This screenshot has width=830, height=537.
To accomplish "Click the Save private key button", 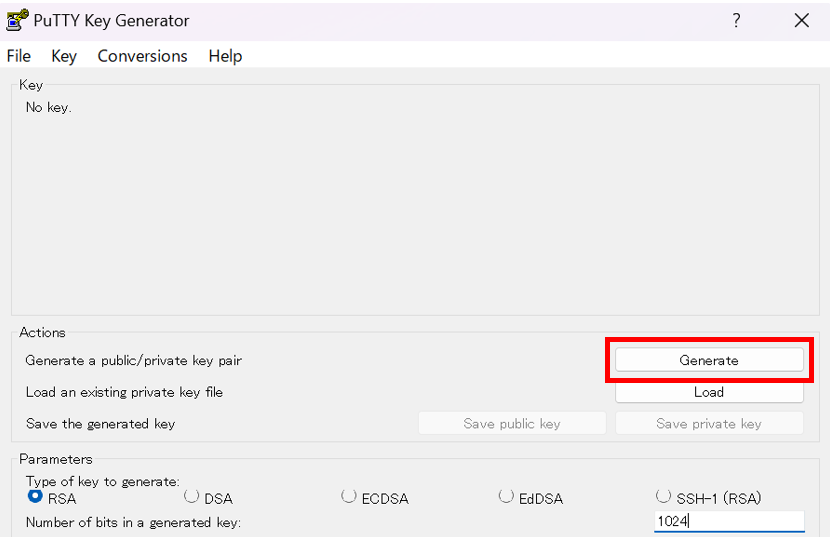I will tap(709, 424).
